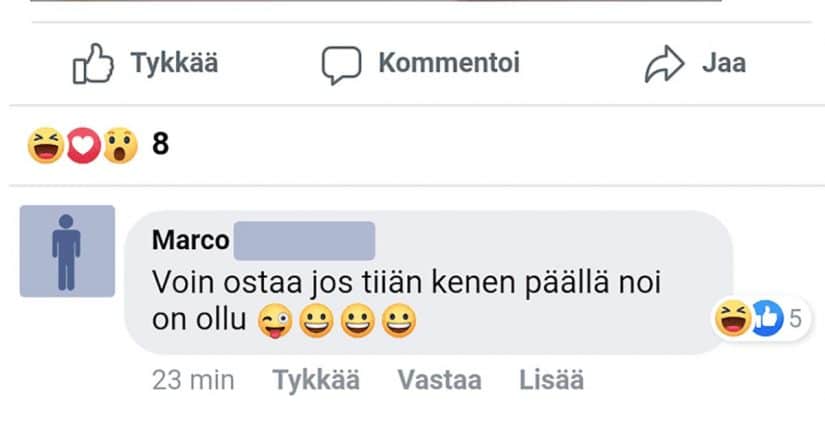Click the Kommentoi post button label
Screen dimensions: 825x432
point(449,63)
